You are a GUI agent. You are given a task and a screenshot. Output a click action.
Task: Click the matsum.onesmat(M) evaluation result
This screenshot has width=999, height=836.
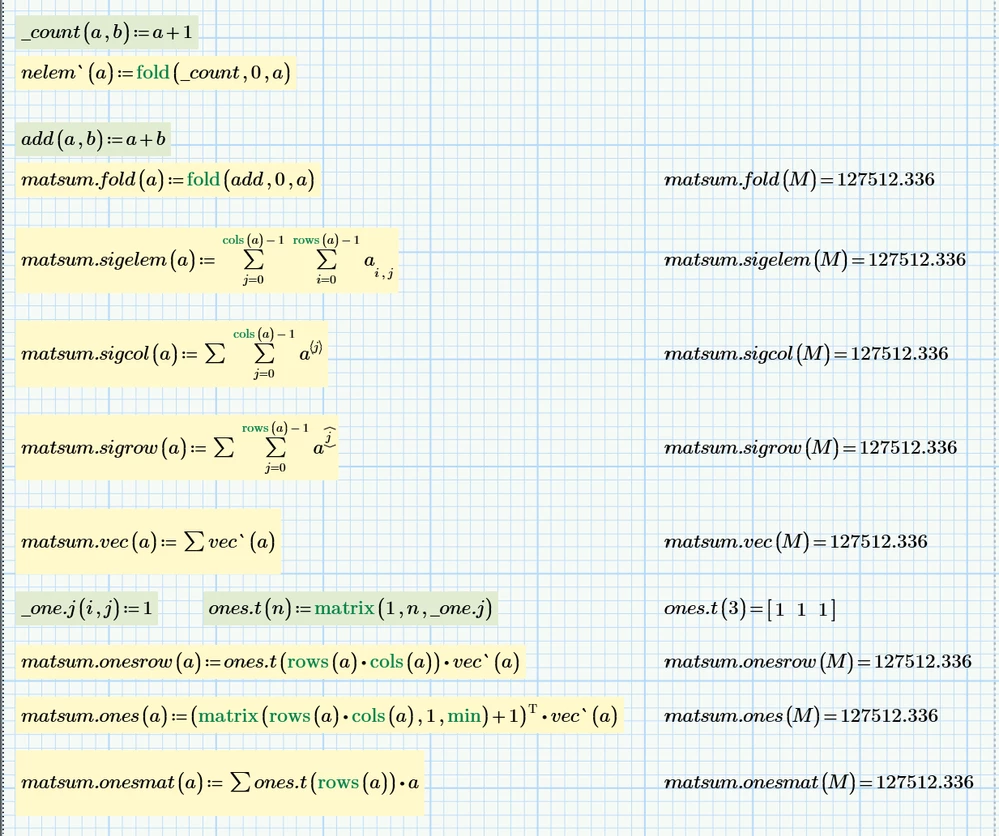pyautogui.click(x=819, y=782)
